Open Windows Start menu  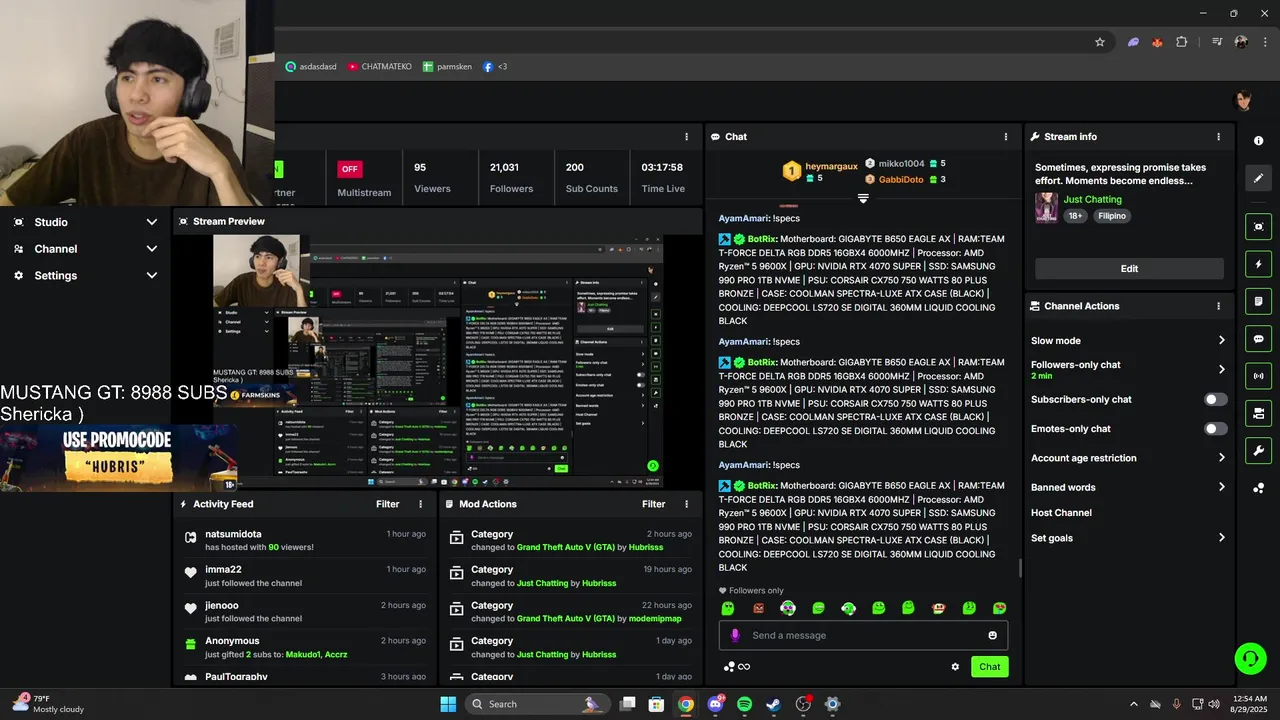click(447, 704)
